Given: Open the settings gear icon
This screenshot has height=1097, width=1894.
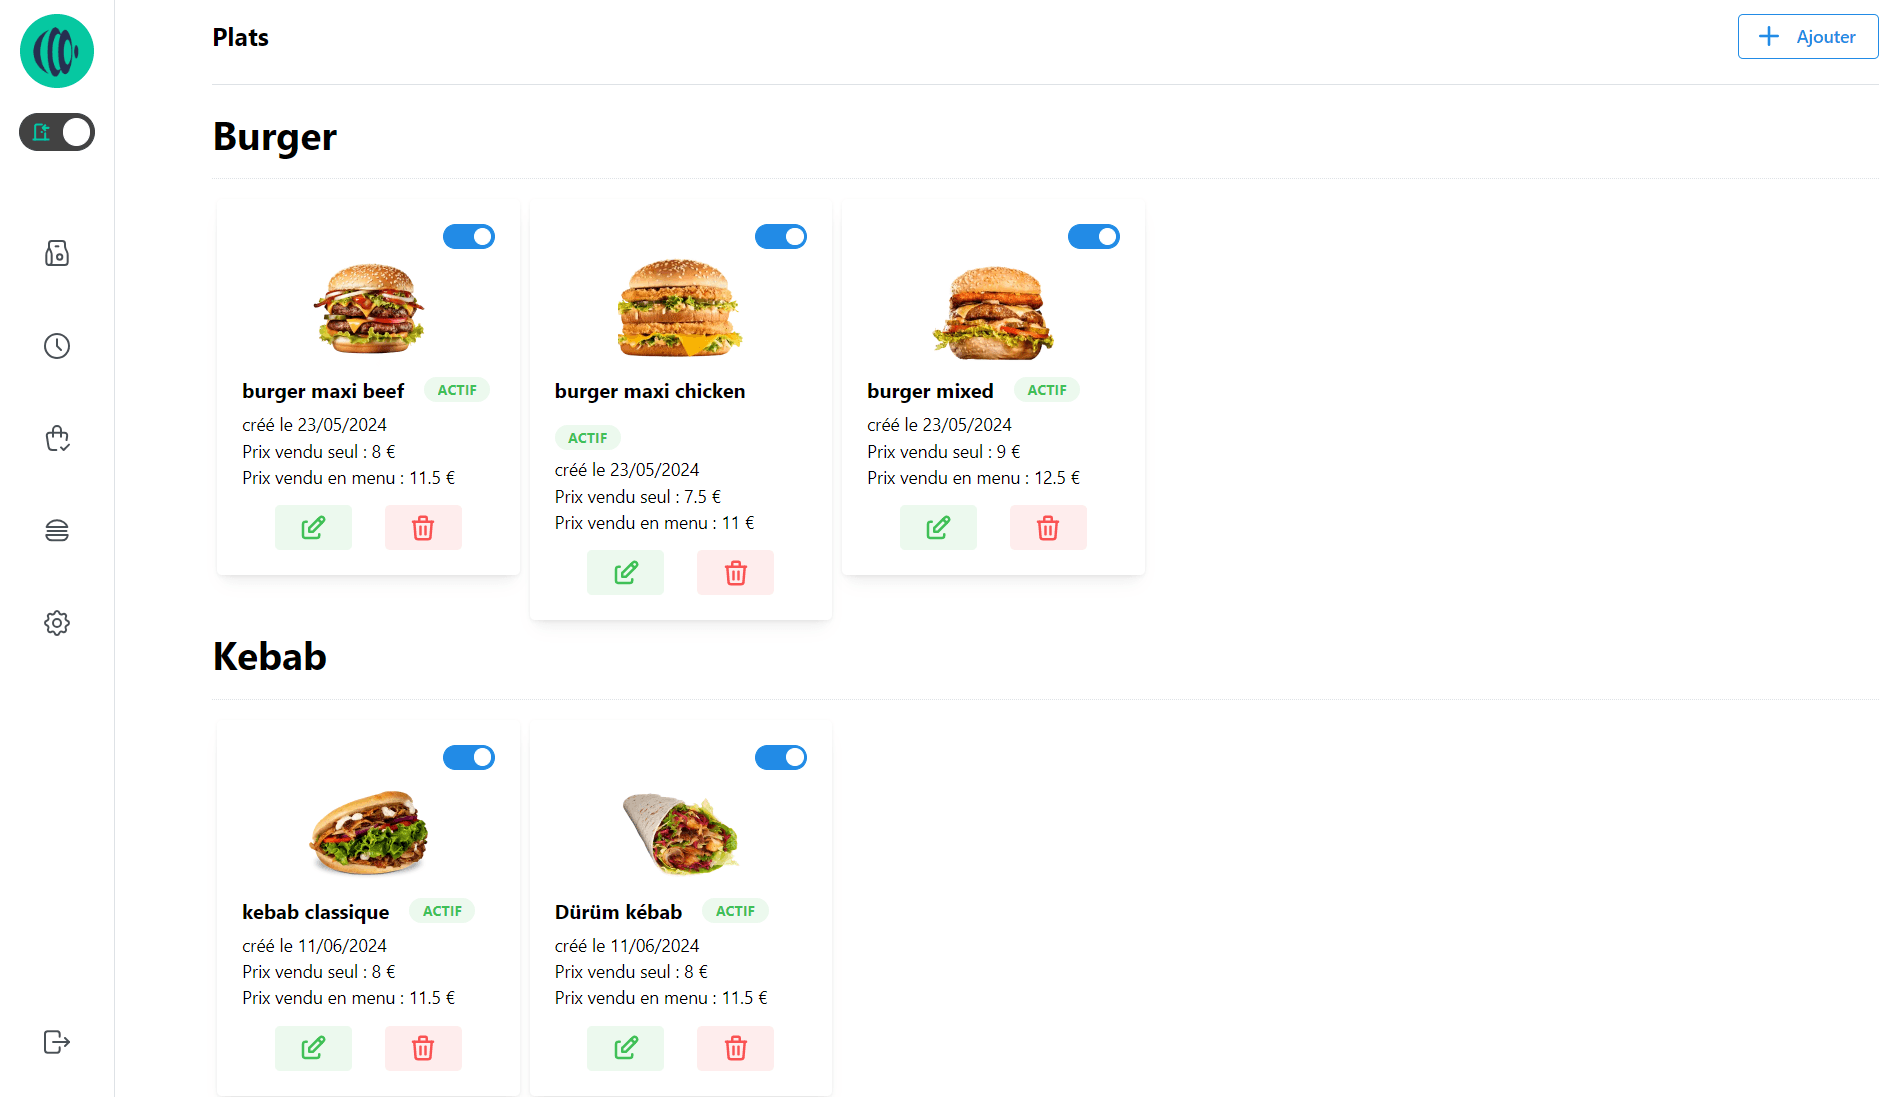Looking at the screenshot, I should click(57, 623).
